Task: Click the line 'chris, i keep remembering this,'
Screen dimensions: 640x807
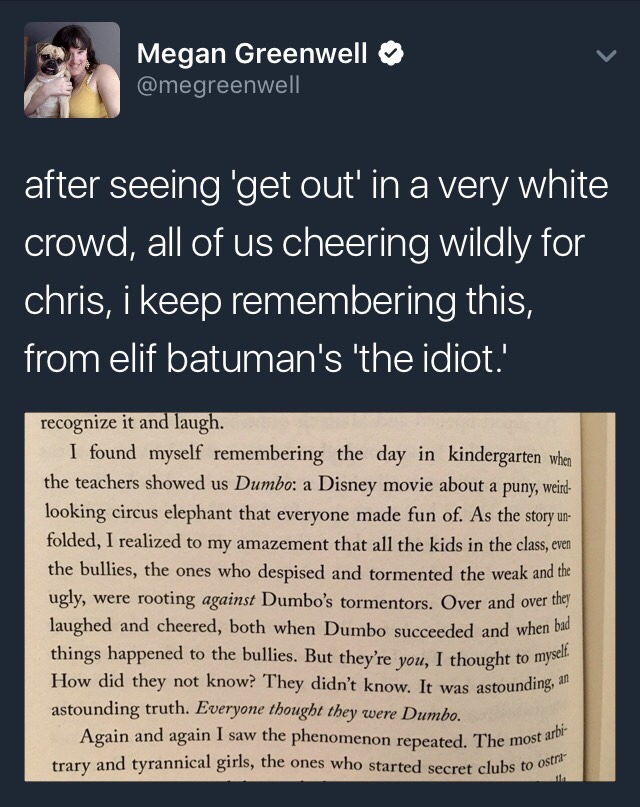Action: 277,301
